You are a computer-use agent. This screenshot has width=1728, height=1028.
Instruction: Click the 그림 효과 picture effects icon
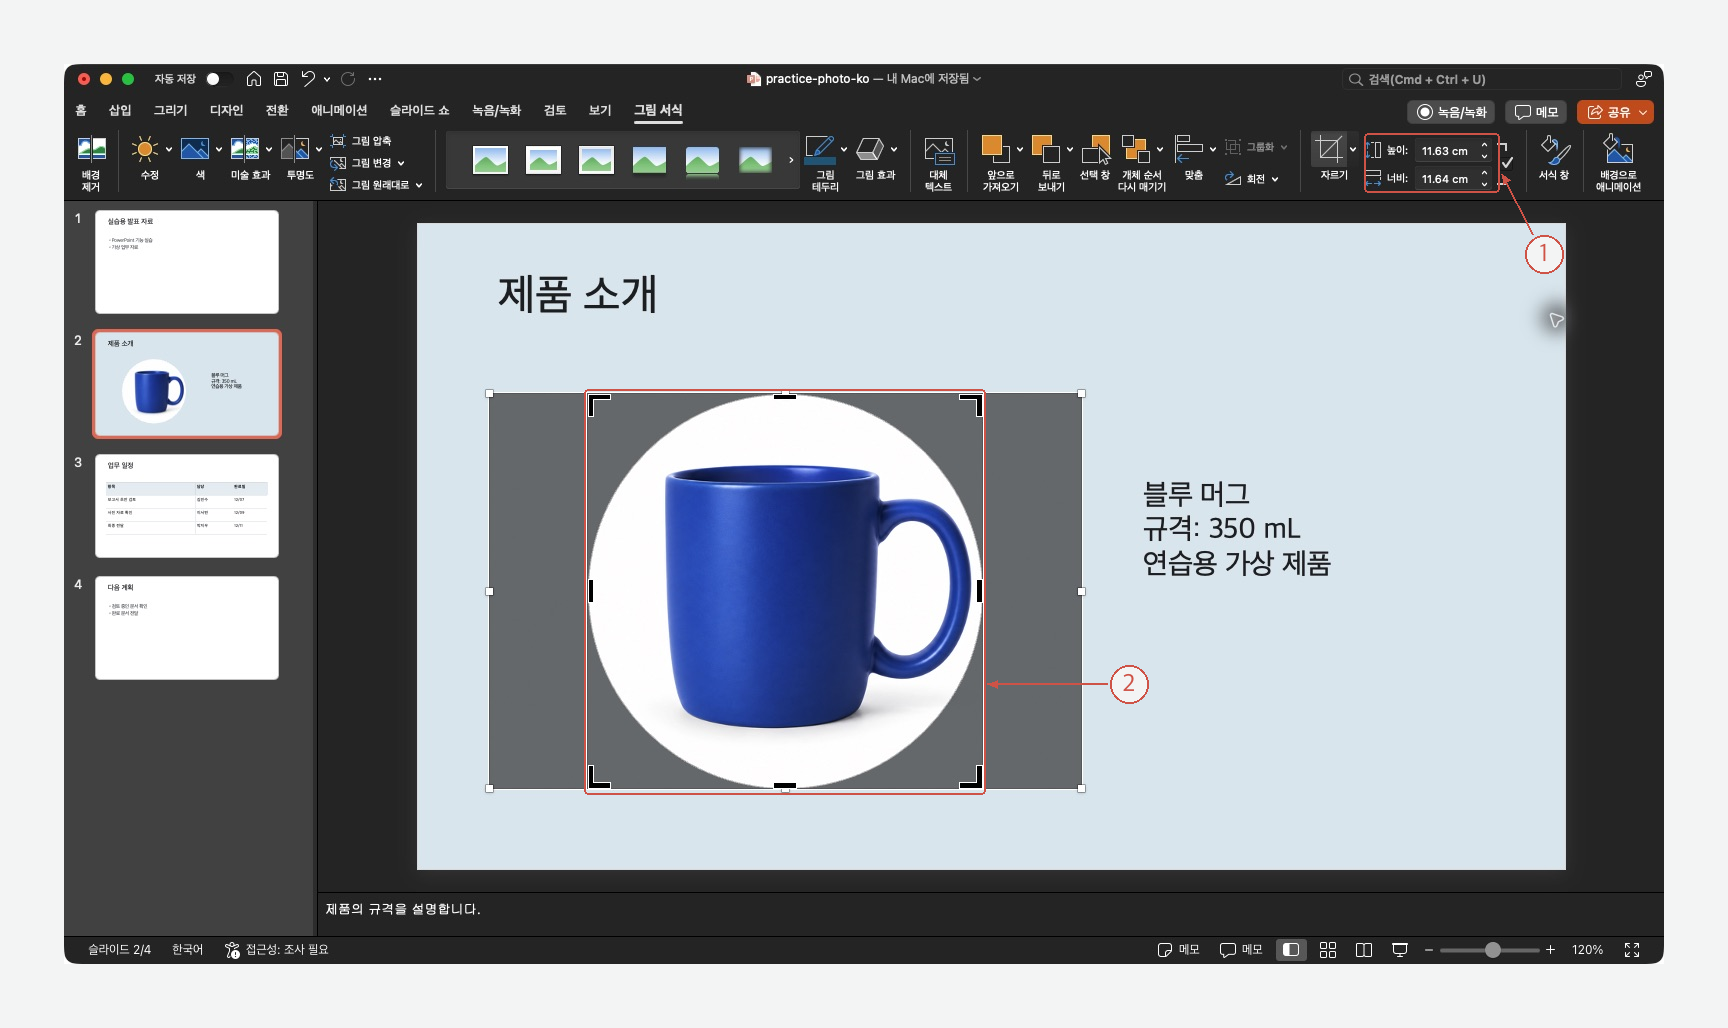[x=870, y=150]
